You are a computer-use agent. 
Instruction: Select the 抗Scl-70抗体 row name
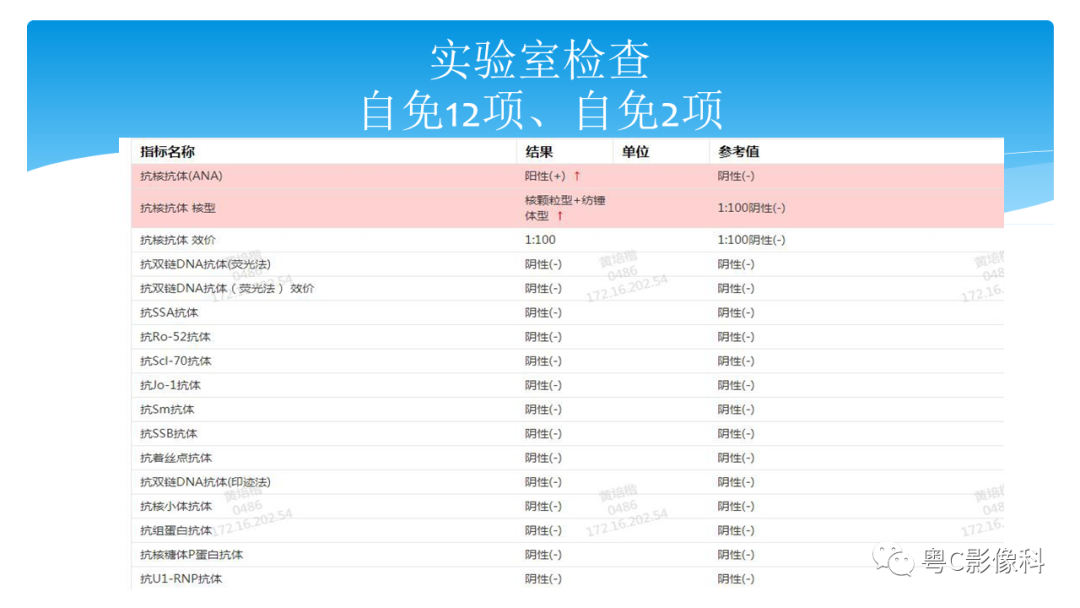(x=176, y=361)
